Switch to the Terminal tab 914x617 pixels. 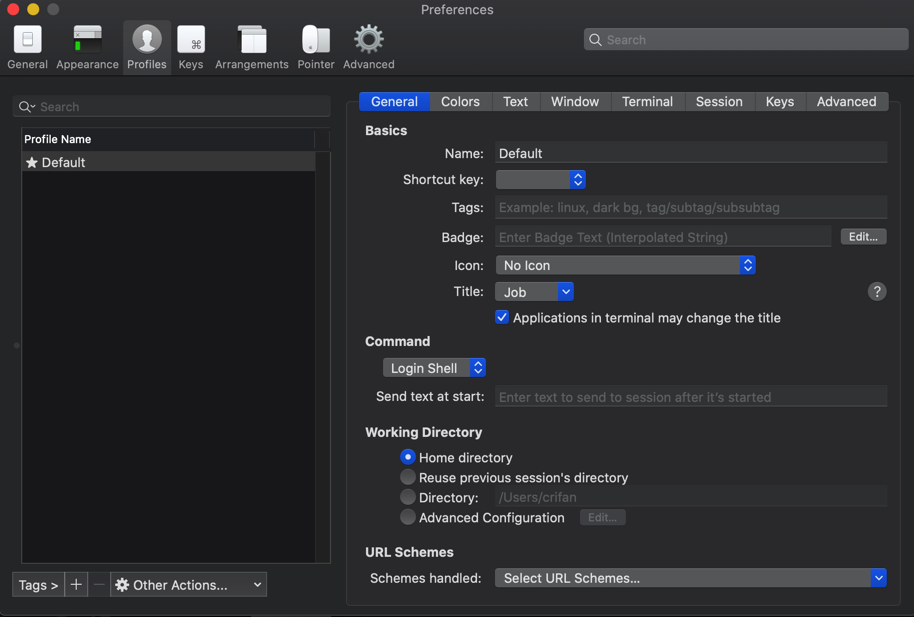pyautogui.click(x=647, y=102)
